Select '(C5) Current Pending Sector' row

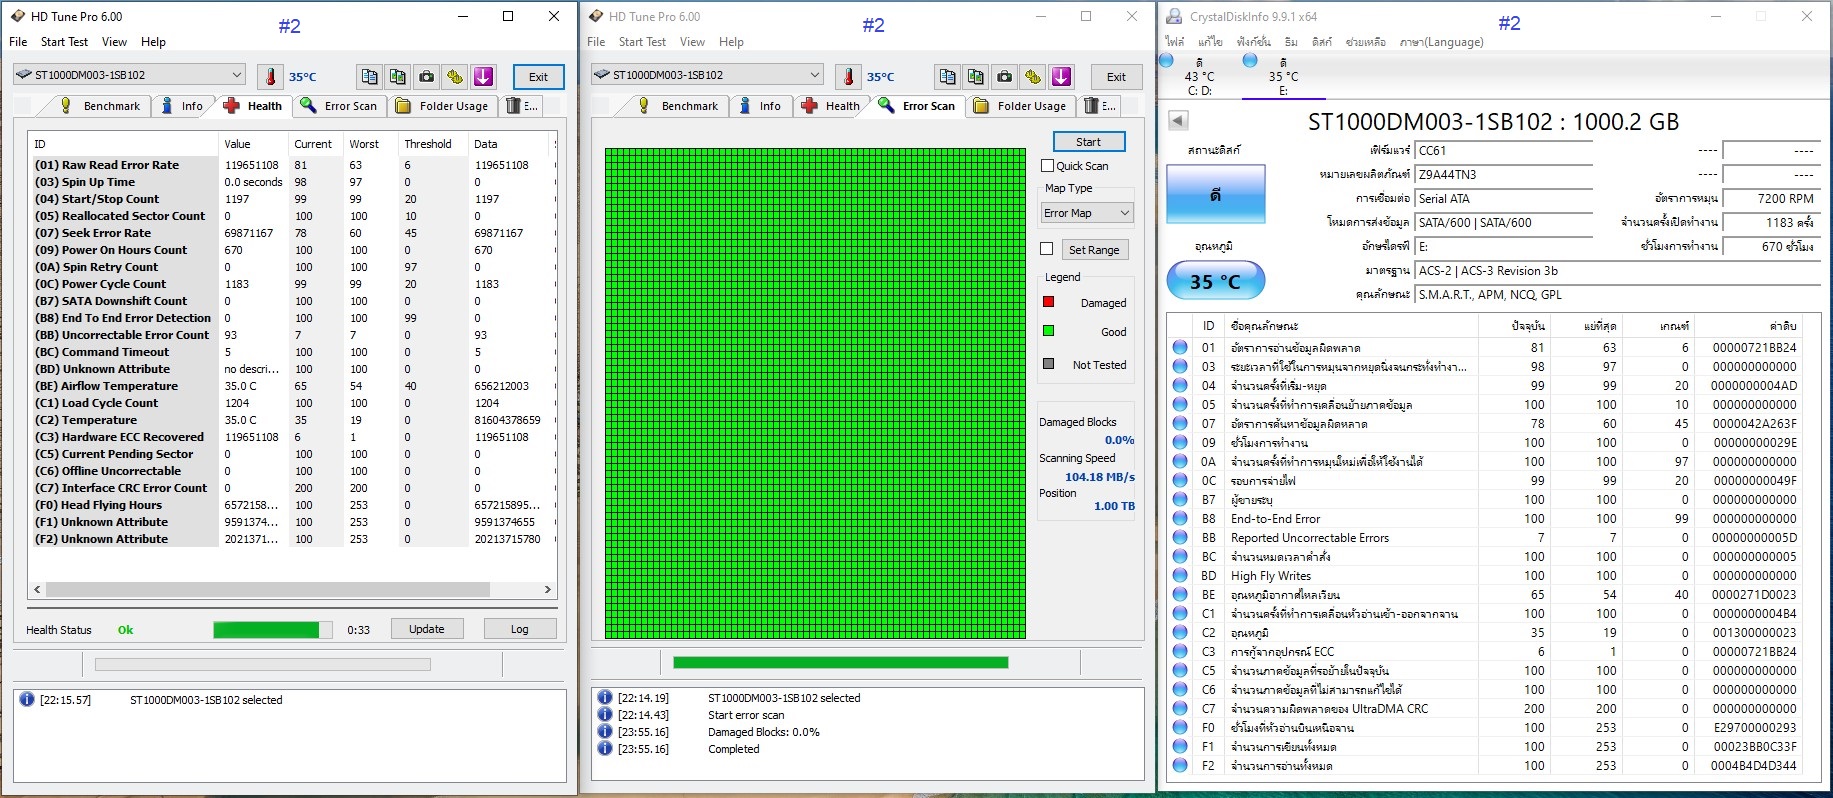292,454
